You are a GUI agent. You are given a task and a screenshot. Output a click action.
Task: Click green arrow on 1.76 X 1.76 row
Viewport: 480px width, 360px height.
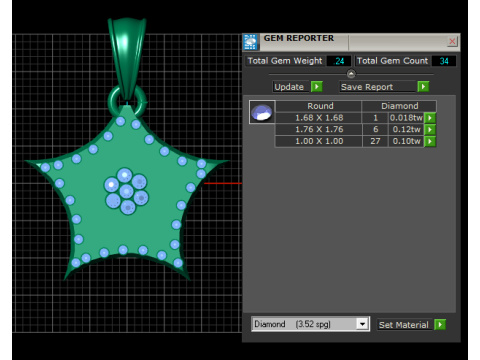430,129
